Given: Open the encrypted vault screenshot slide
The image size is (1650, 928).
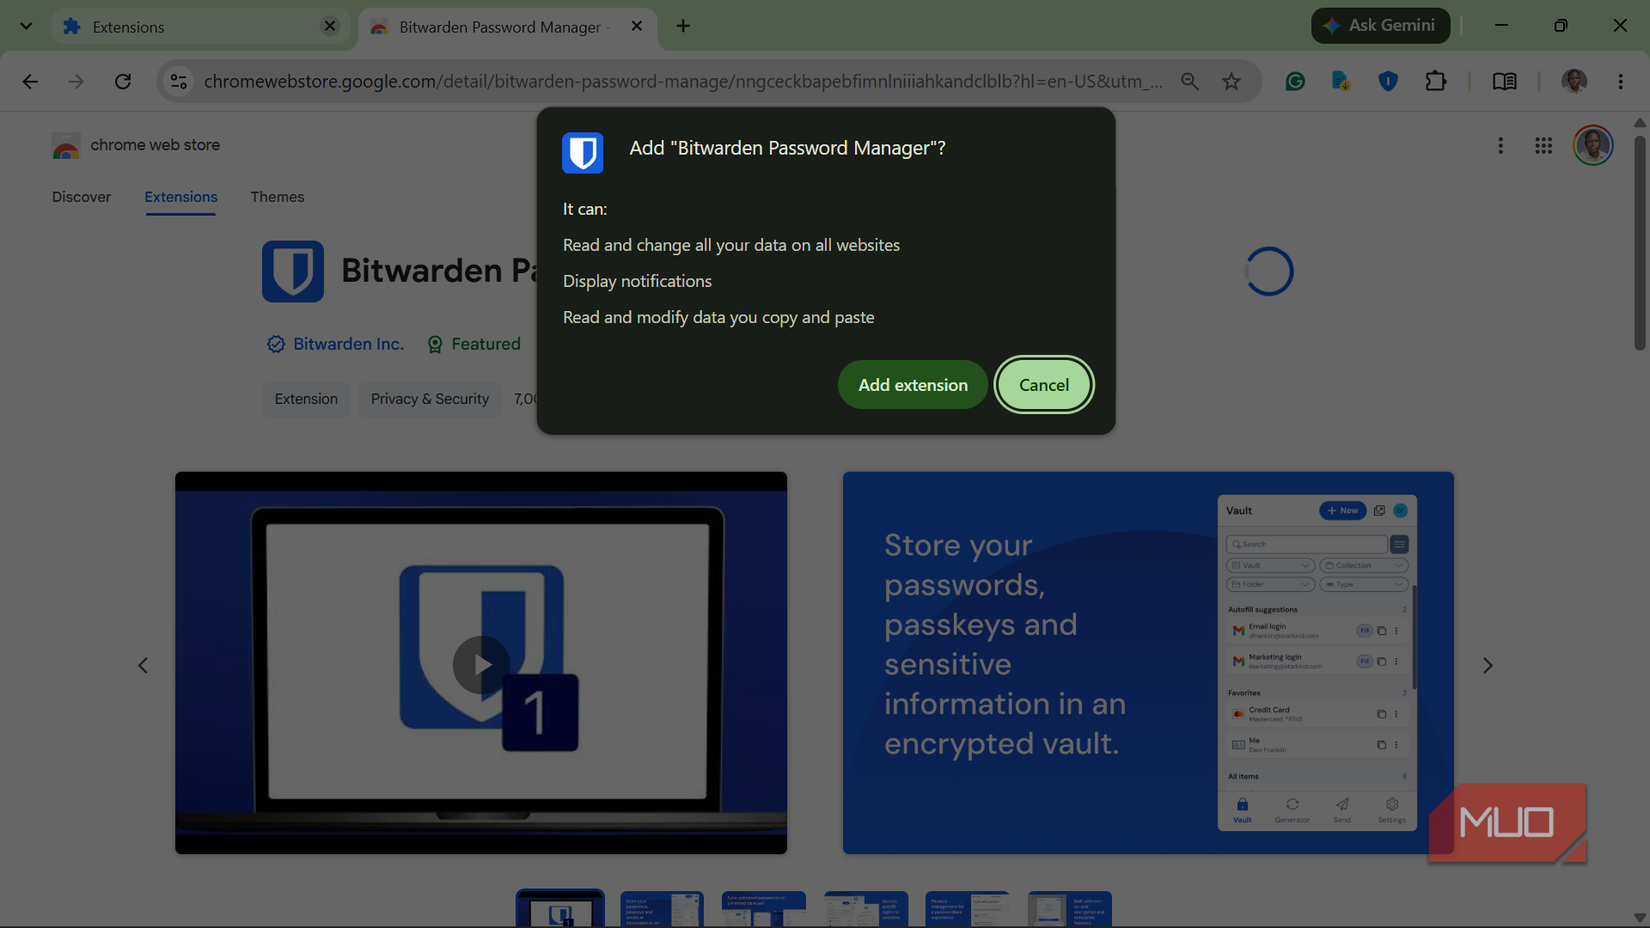Looking at the screenshot, I should pos(1148,663).
